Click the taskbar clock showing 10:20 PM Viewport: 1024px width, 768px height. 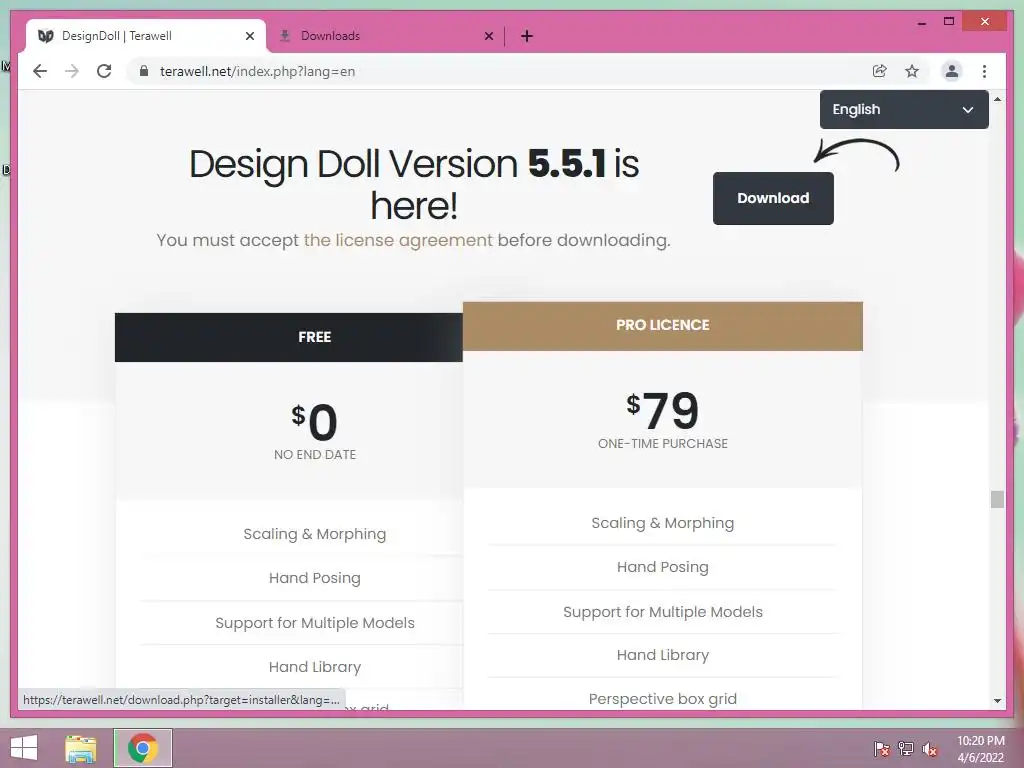(x=981, y=749)
